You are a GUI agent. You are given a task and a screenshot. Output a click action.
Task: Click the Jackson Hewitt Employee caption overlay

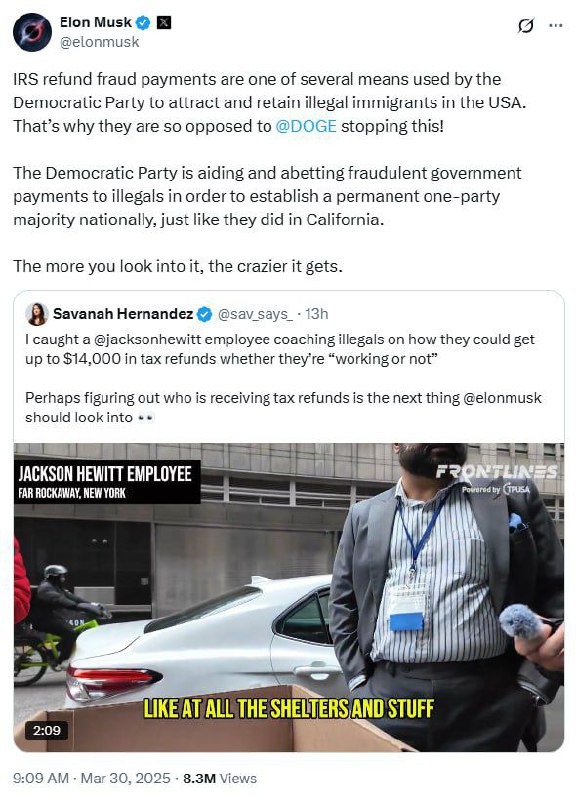107,482
